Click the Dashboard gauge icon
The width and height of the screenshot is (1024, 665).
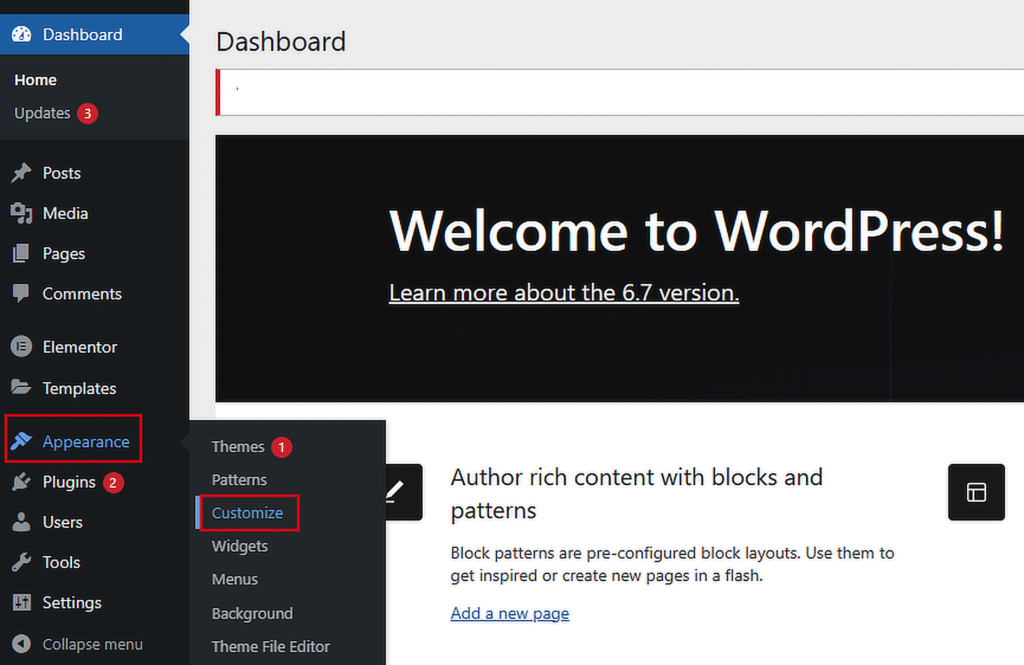21,35
